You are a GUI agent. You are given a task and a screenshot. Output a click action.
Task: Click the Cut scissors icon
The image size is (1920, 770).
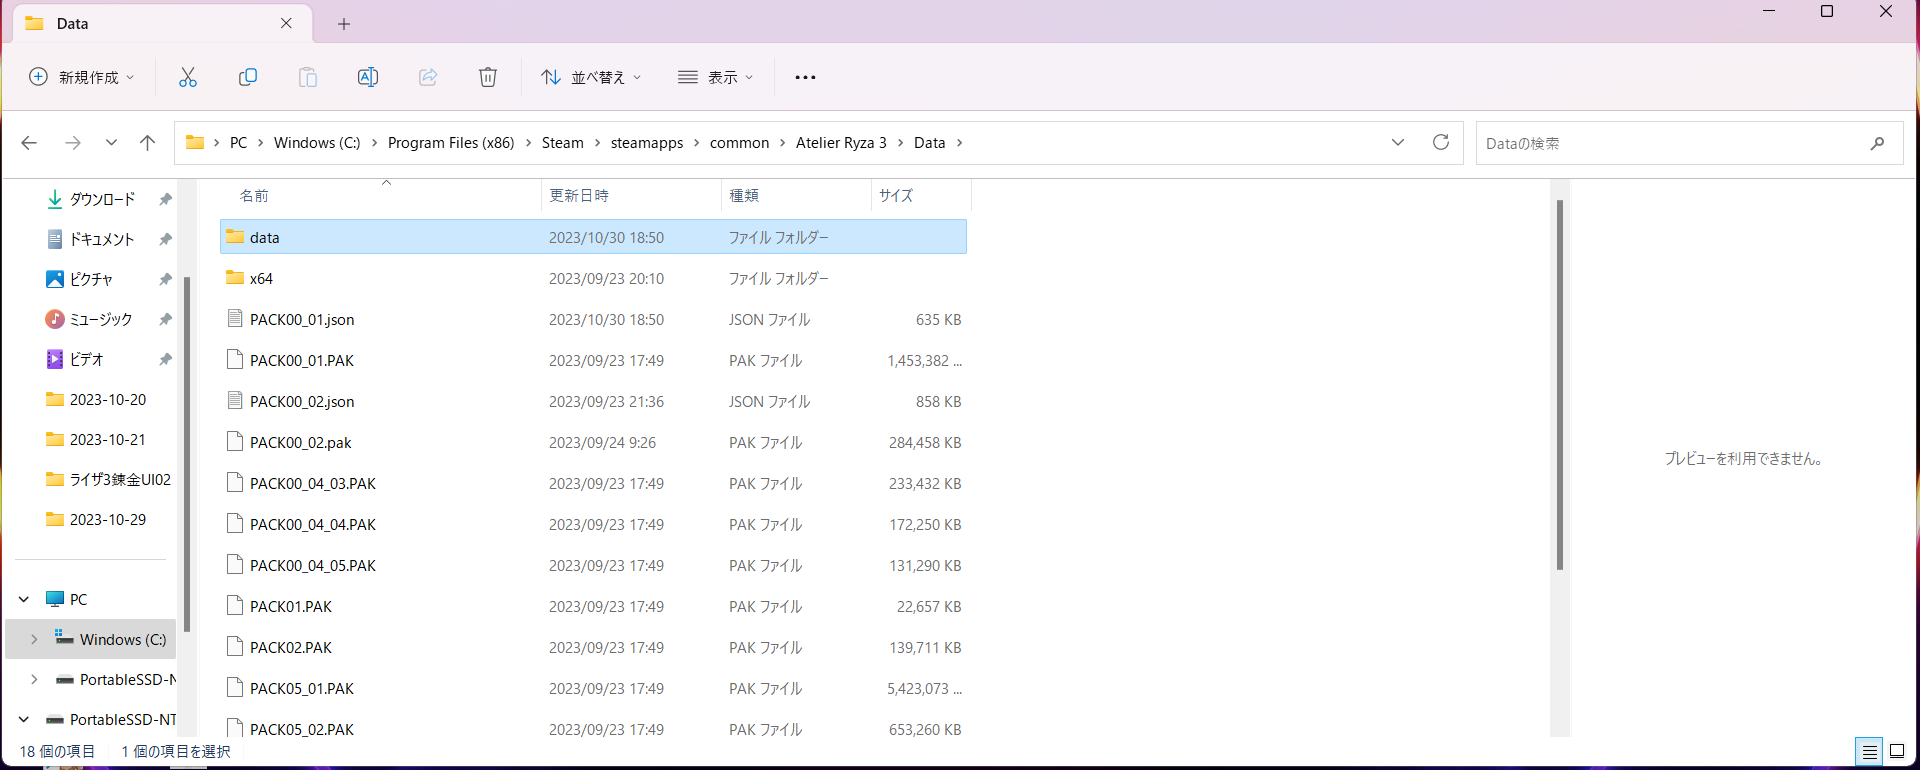(x=188, y=77)
